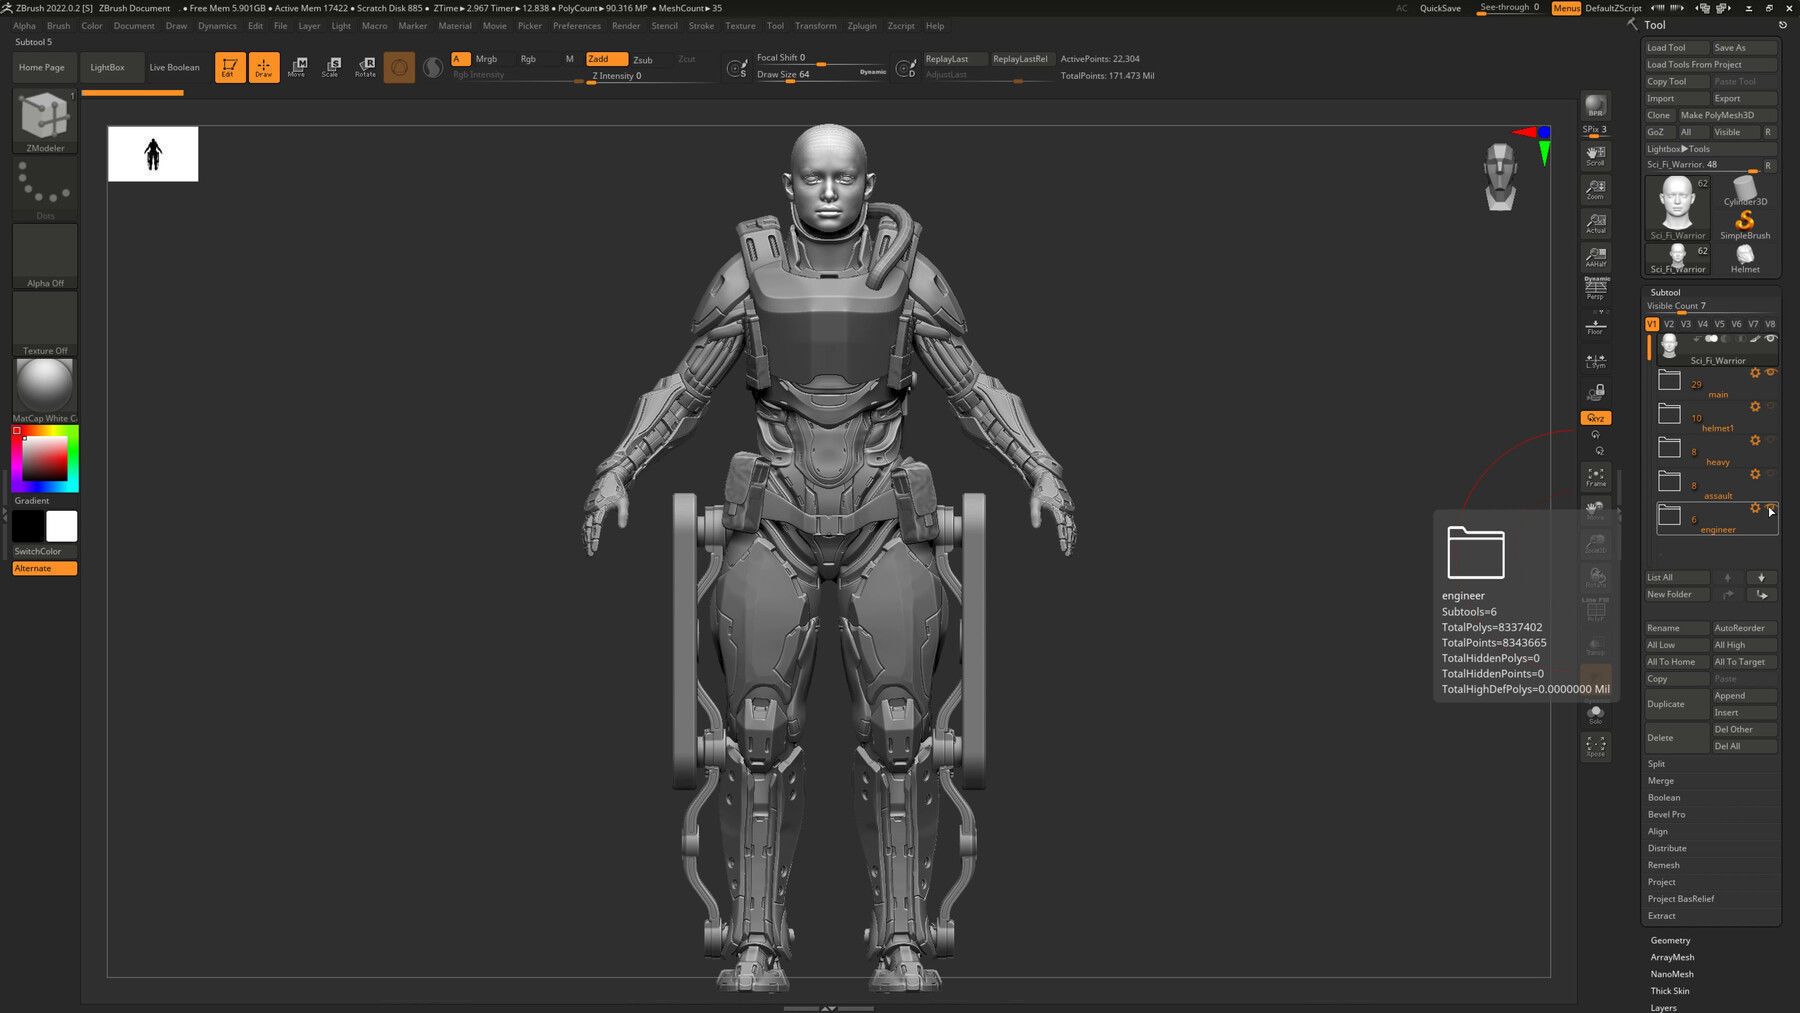Toggle L.Sym local symmetry
Image resolution: width=1800 pixels, height=1013 pixels.
[1595, 360]
